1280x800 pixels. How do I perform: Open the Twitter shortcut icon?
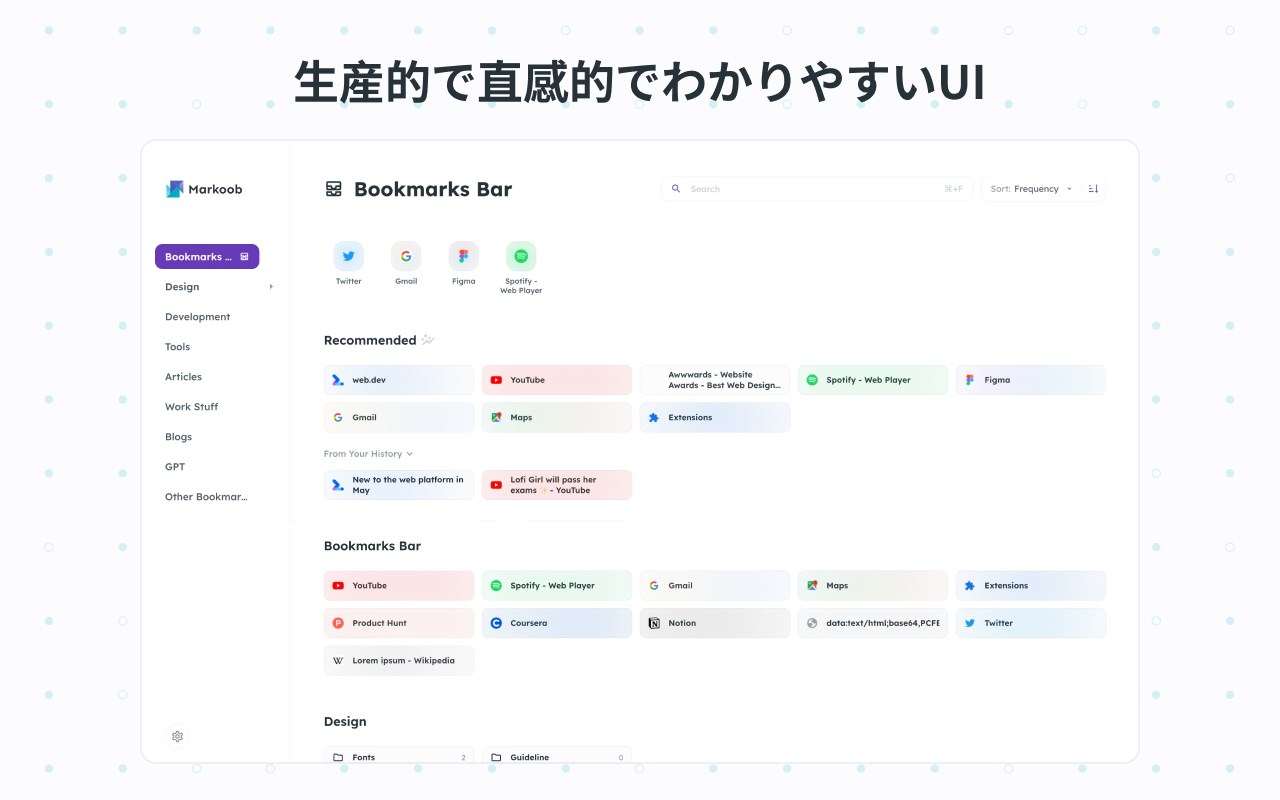[348, 256]
